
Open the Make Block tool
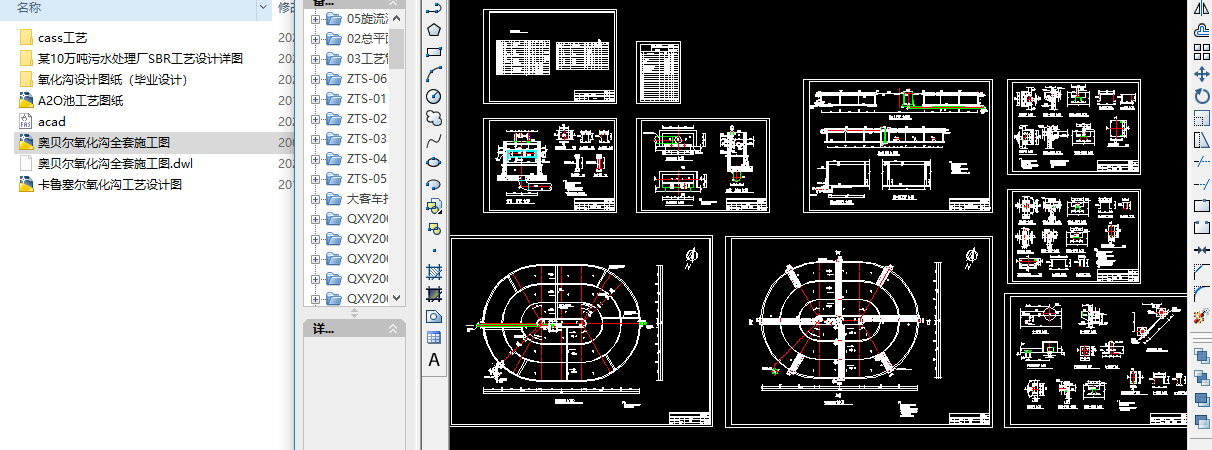coord(434,228)
